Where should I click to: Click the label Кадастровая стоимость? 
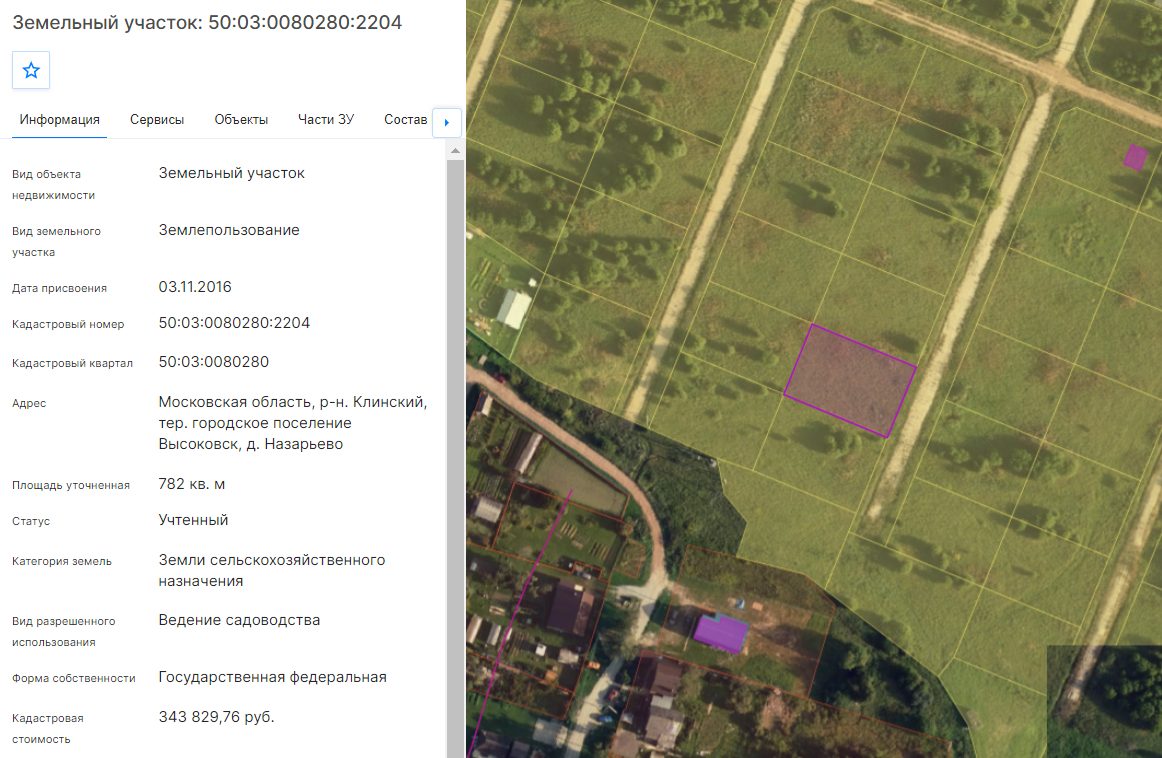[x=47, y=728]
